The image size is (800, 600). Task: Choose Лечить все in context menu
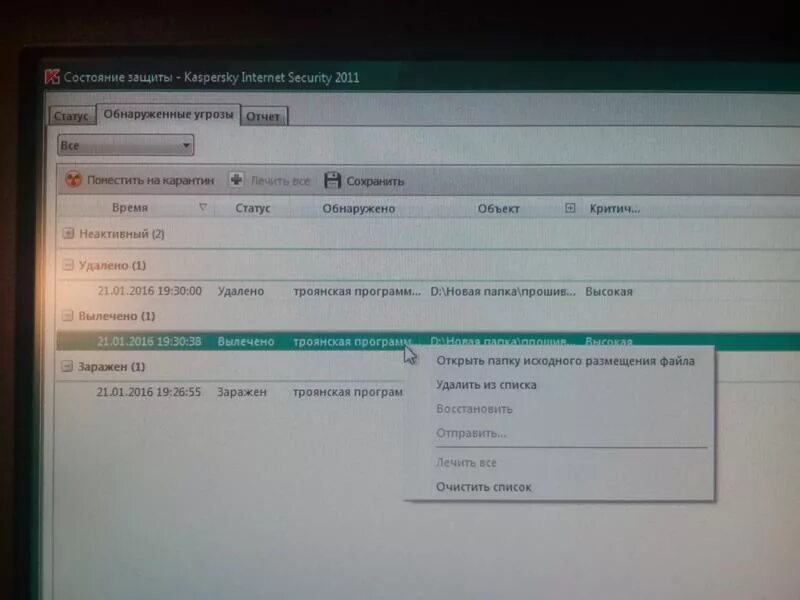point(466,463)
